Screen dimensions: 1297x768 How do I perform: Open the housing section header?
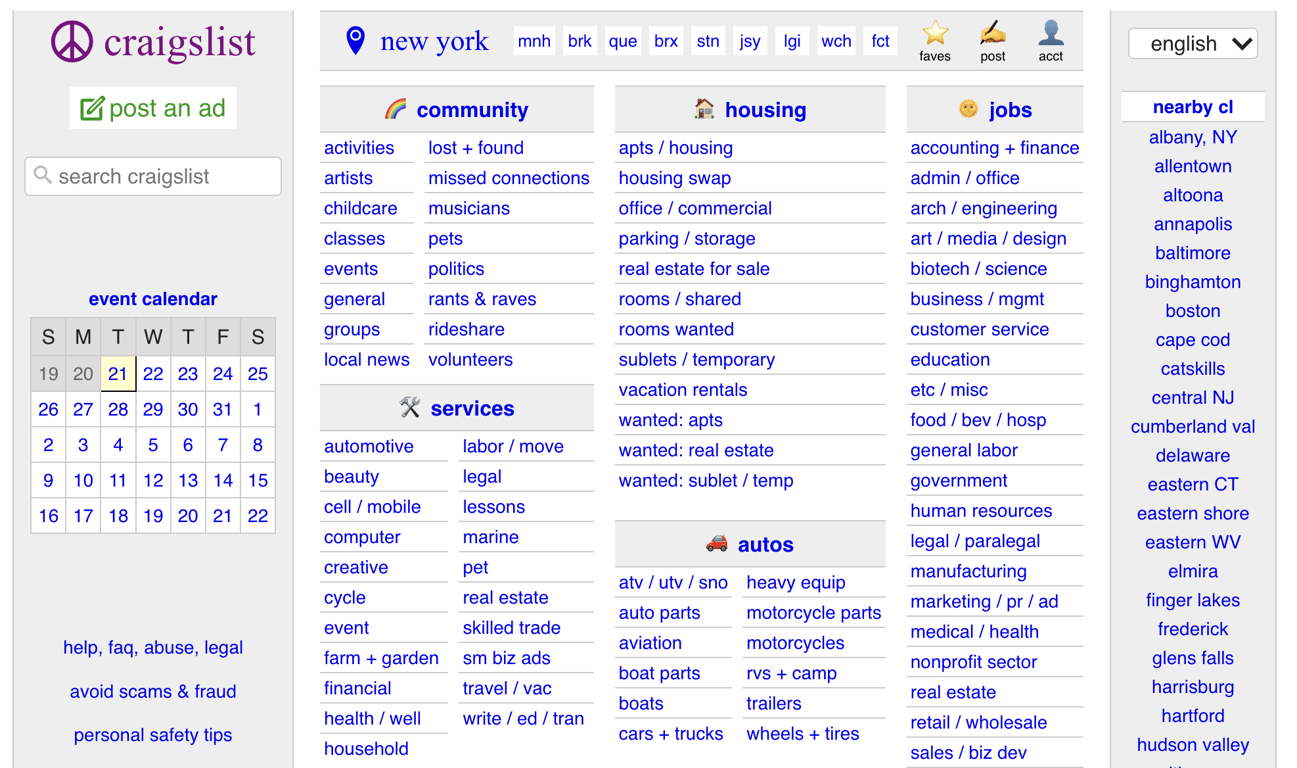(765, 110)
